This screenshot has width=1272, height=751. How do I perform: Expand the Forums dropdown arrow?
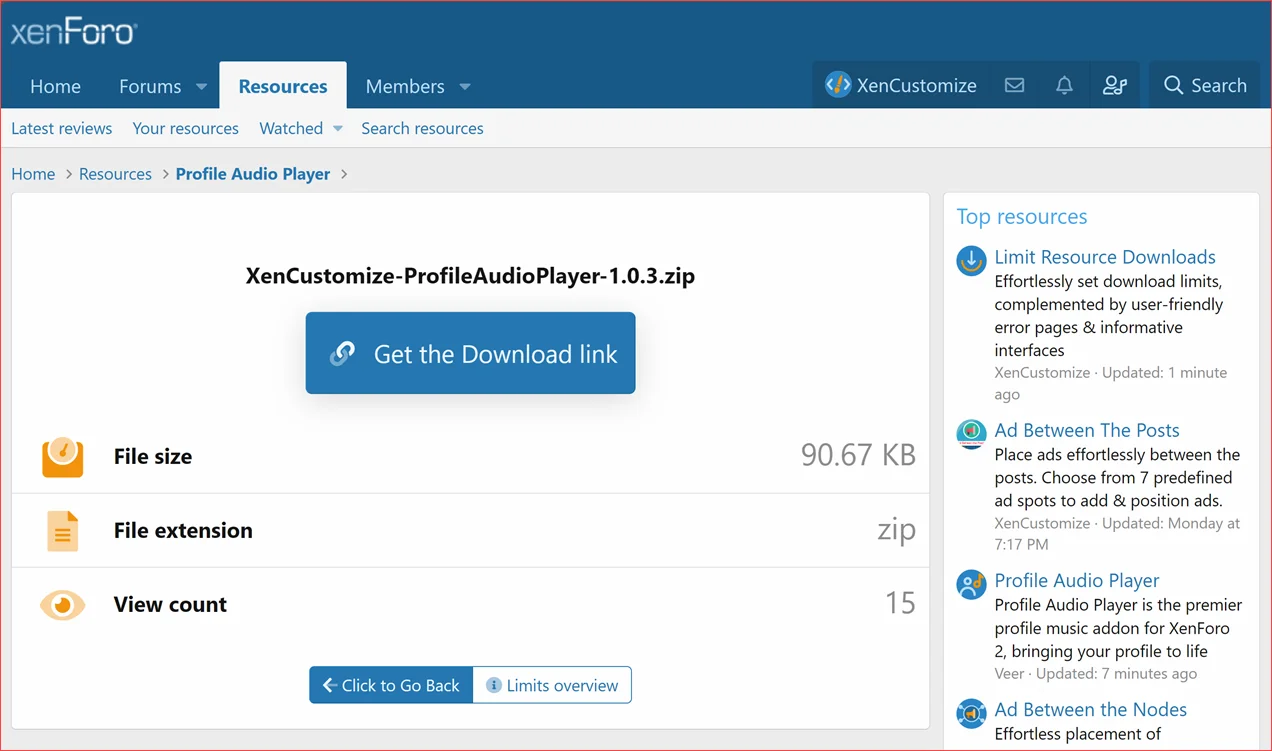click(x=200, y=86)
